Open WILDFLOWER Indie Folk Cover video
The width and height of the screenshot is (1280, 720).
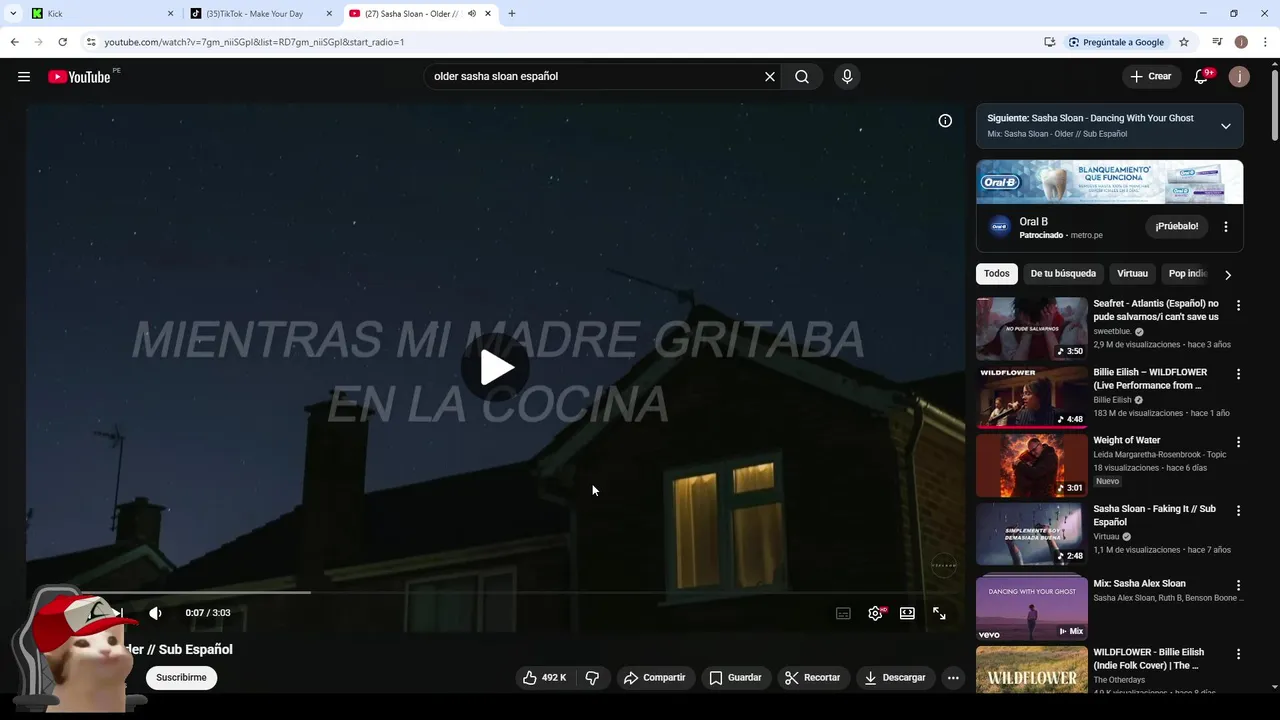[1031, 669]
